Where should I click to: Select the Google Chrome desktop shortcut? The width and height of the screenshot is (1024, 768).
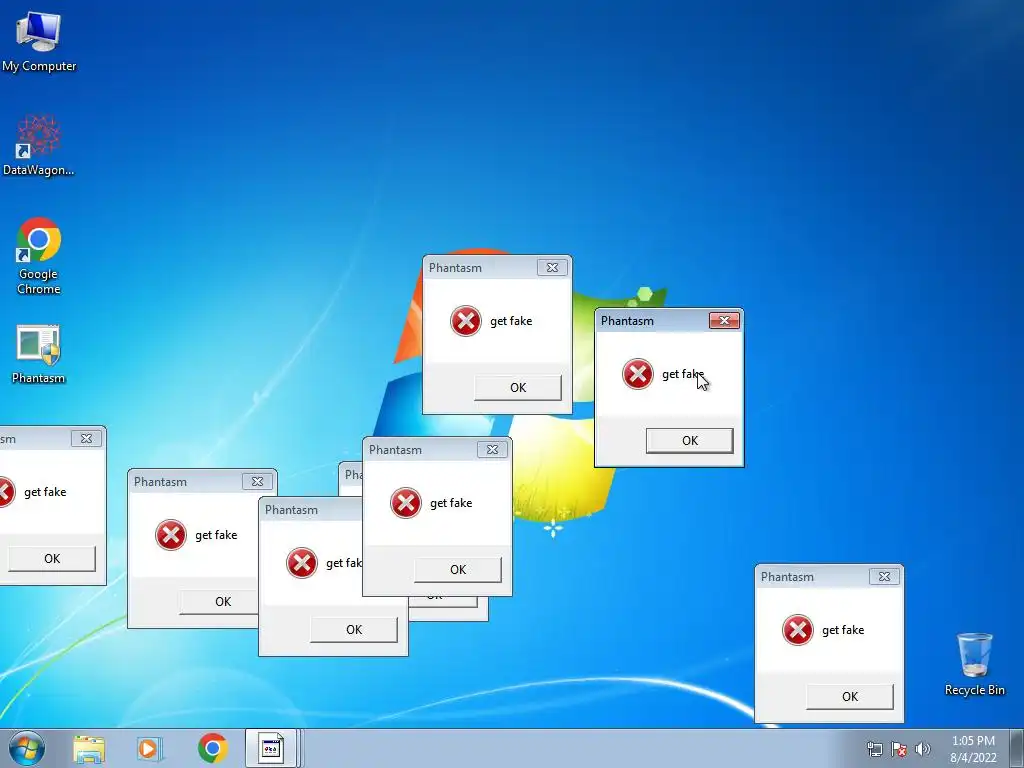39,256
